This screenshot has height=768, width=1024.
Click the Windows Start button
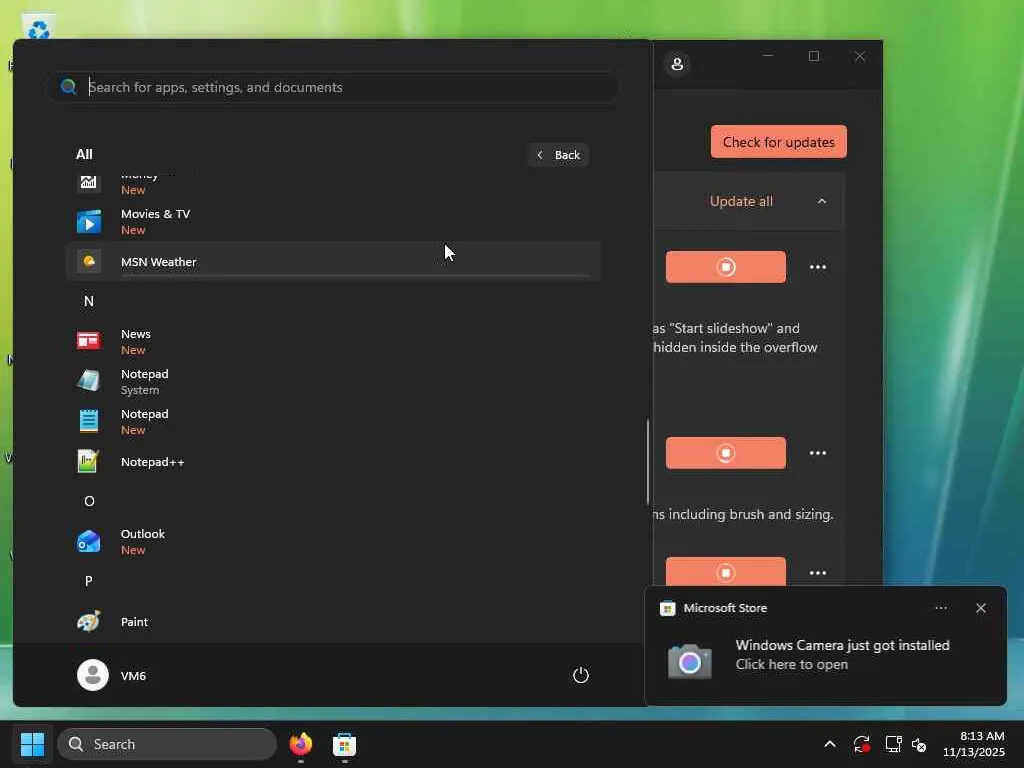(32, 744)
